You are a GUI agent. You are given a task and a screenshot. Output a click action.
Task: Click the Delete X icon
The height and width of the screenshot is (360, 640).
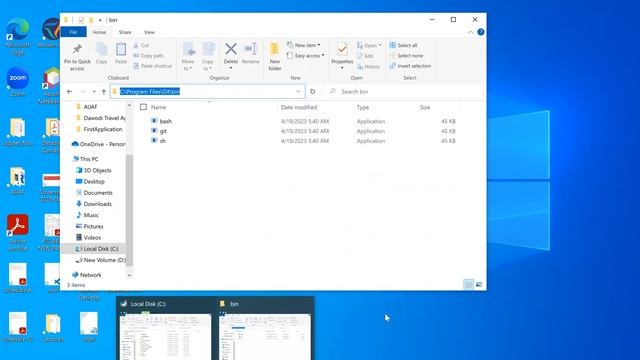(x=231, y=49)
